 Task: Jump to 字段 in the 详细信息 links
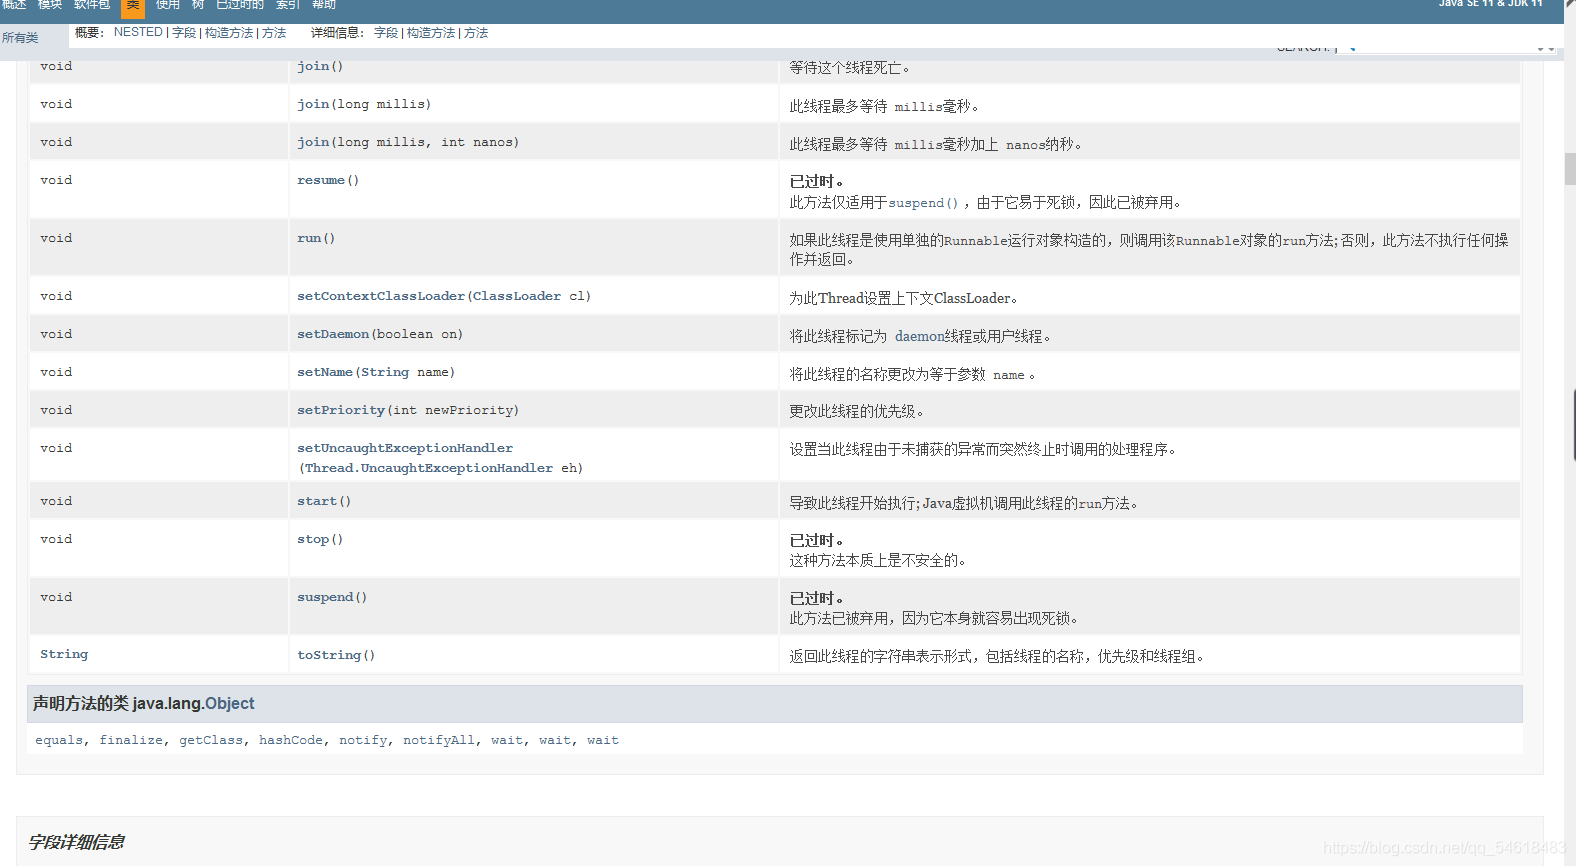(x=386, y=33)
